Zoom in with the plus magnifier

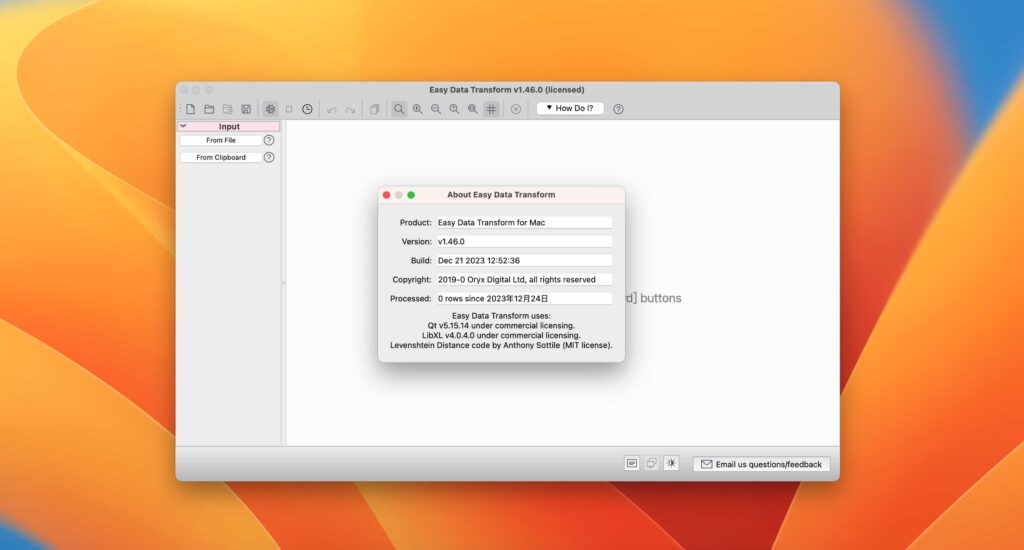click(x=417, y=109)
